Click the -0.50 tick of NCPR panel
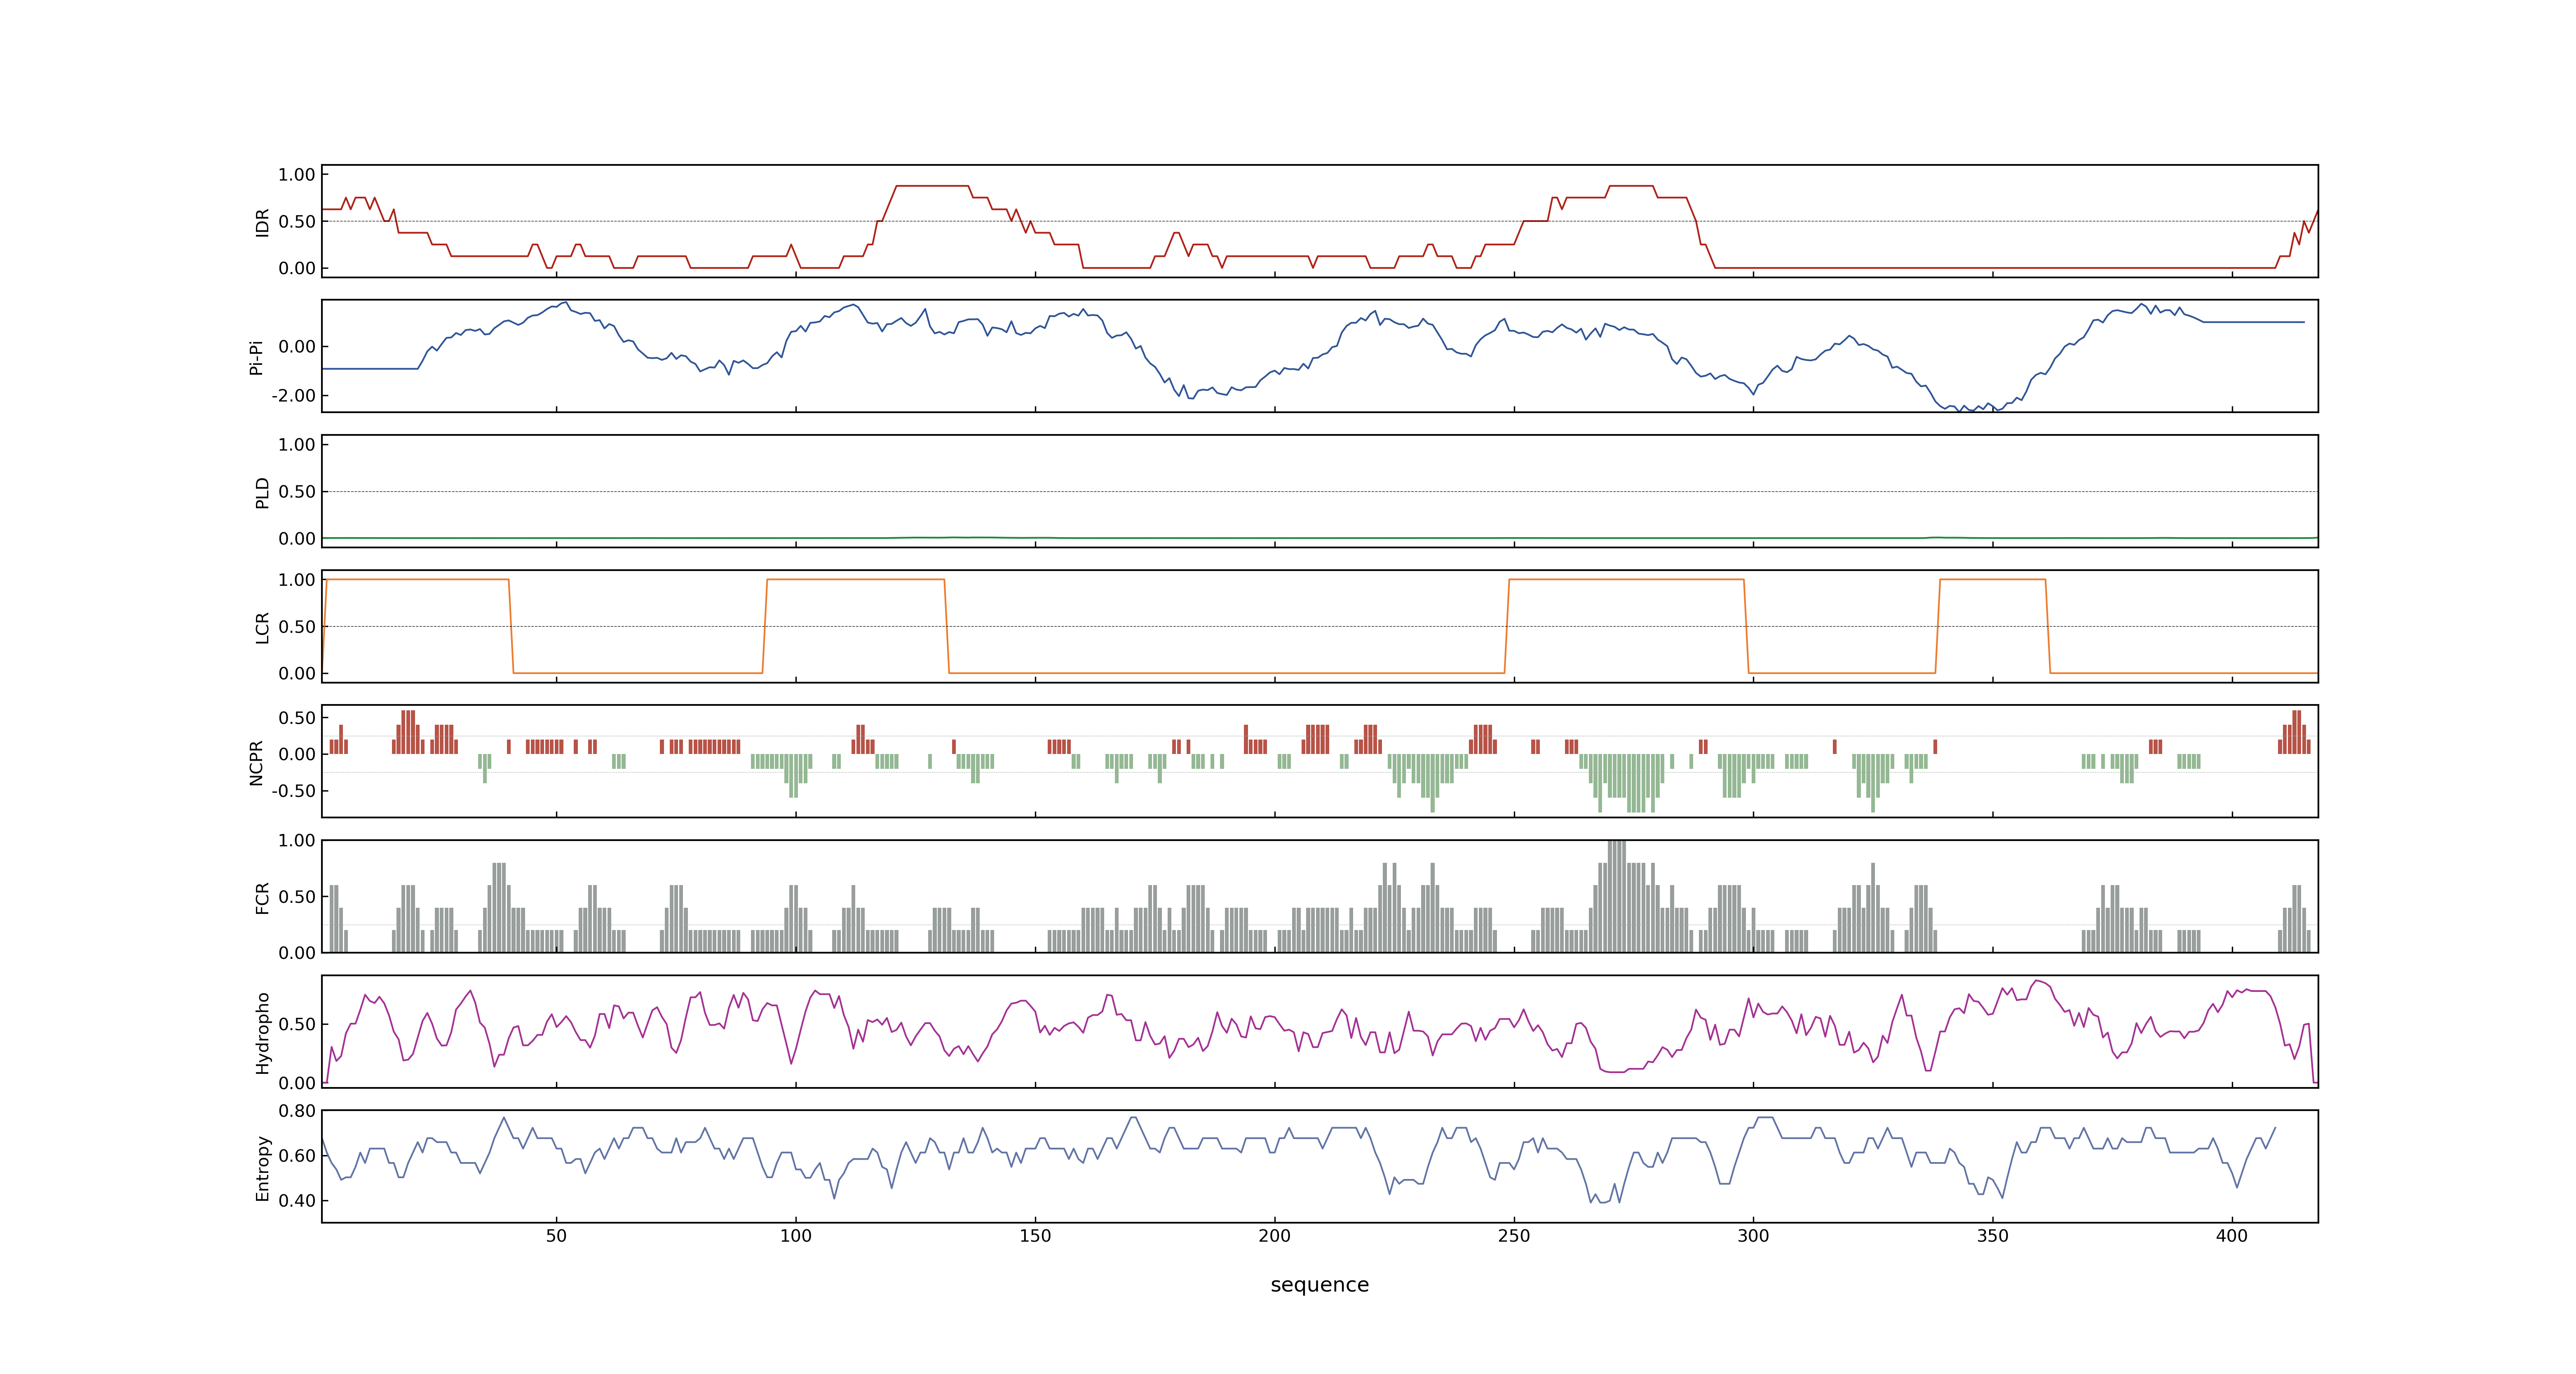Viewport: 2576px width, 1374px height. (294, 791)
